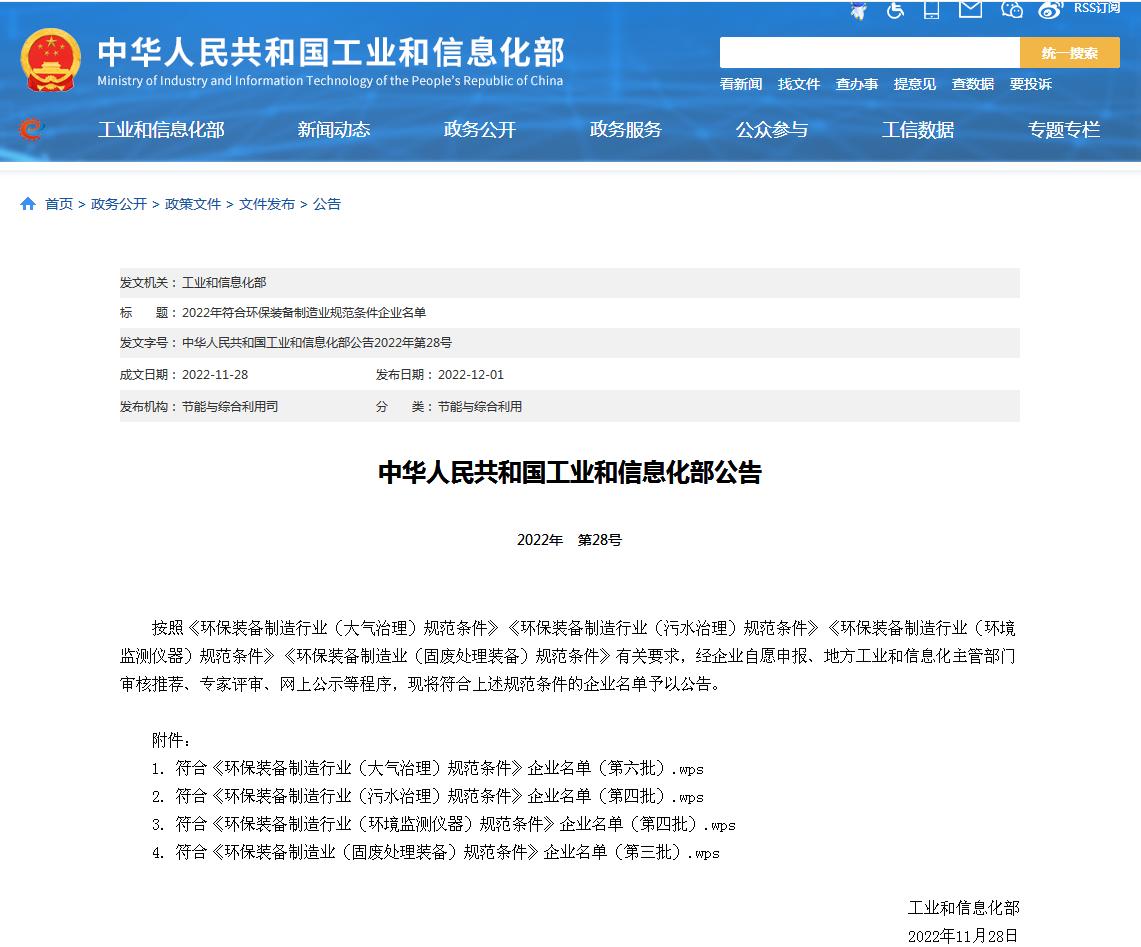The height and width of the screenshot is (947, 1141).
Task: Click the 工业和信息化部 signature above the date
Action: coord(963,908)
